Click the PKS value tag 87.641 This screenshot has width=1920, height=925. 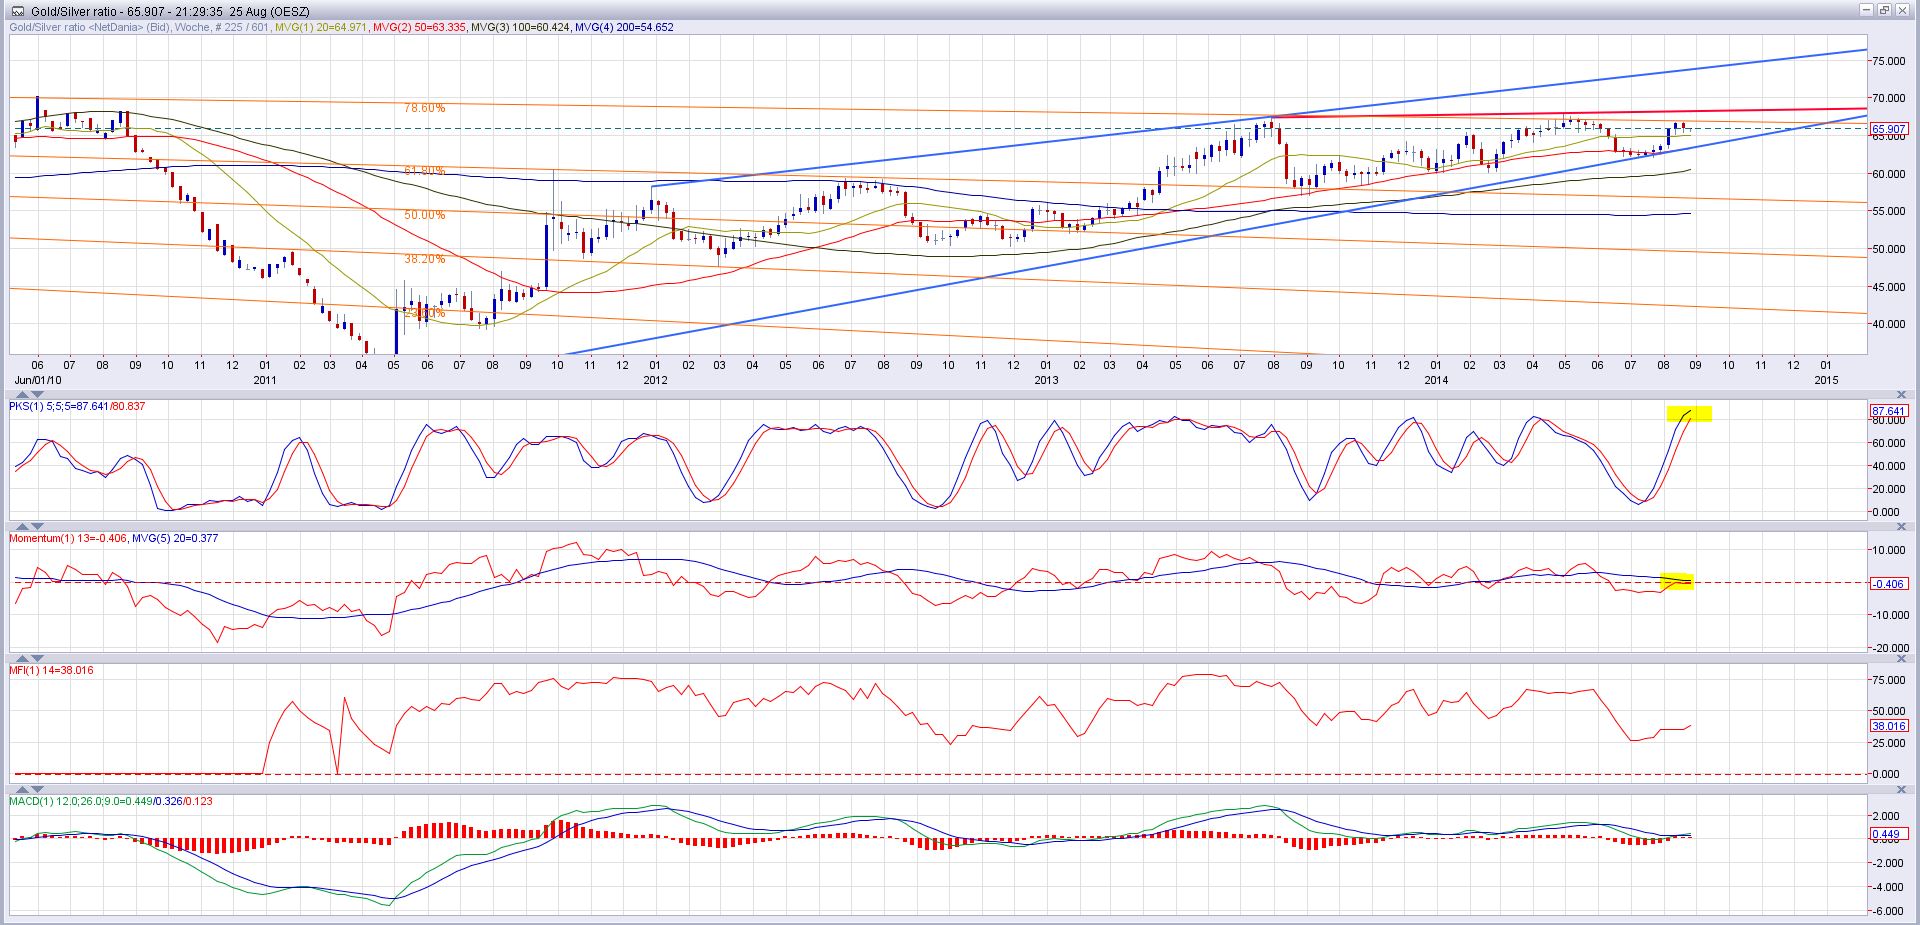pyautogui.click(x=1888, y=411)
